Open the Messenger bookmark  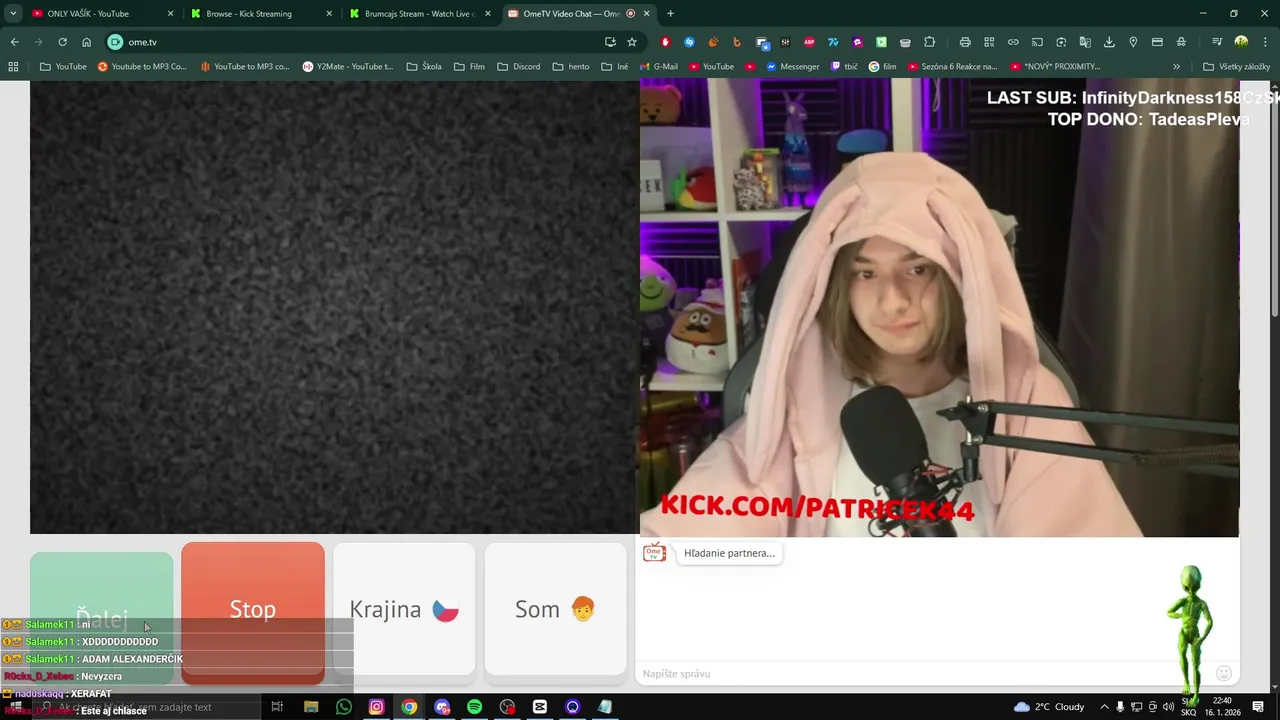pyautogui.click(x=793, y=67)
